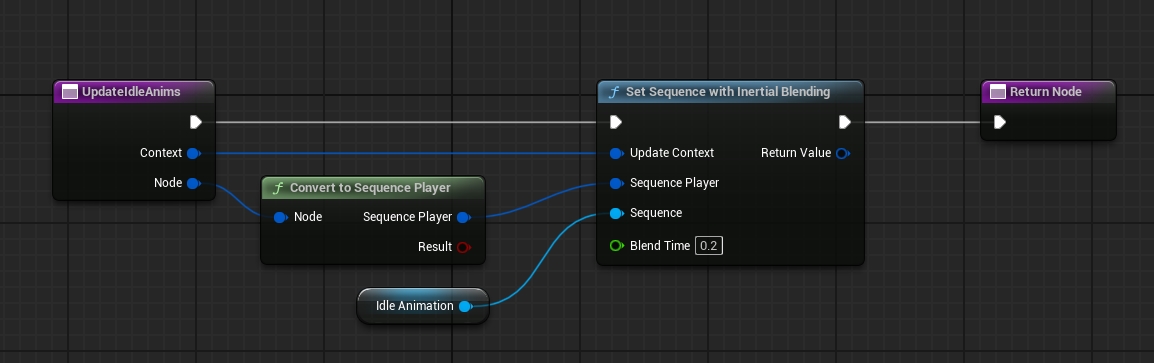Click the Return Node execution input pin
Screen dimensions: 1154x363
coord(999,122)
